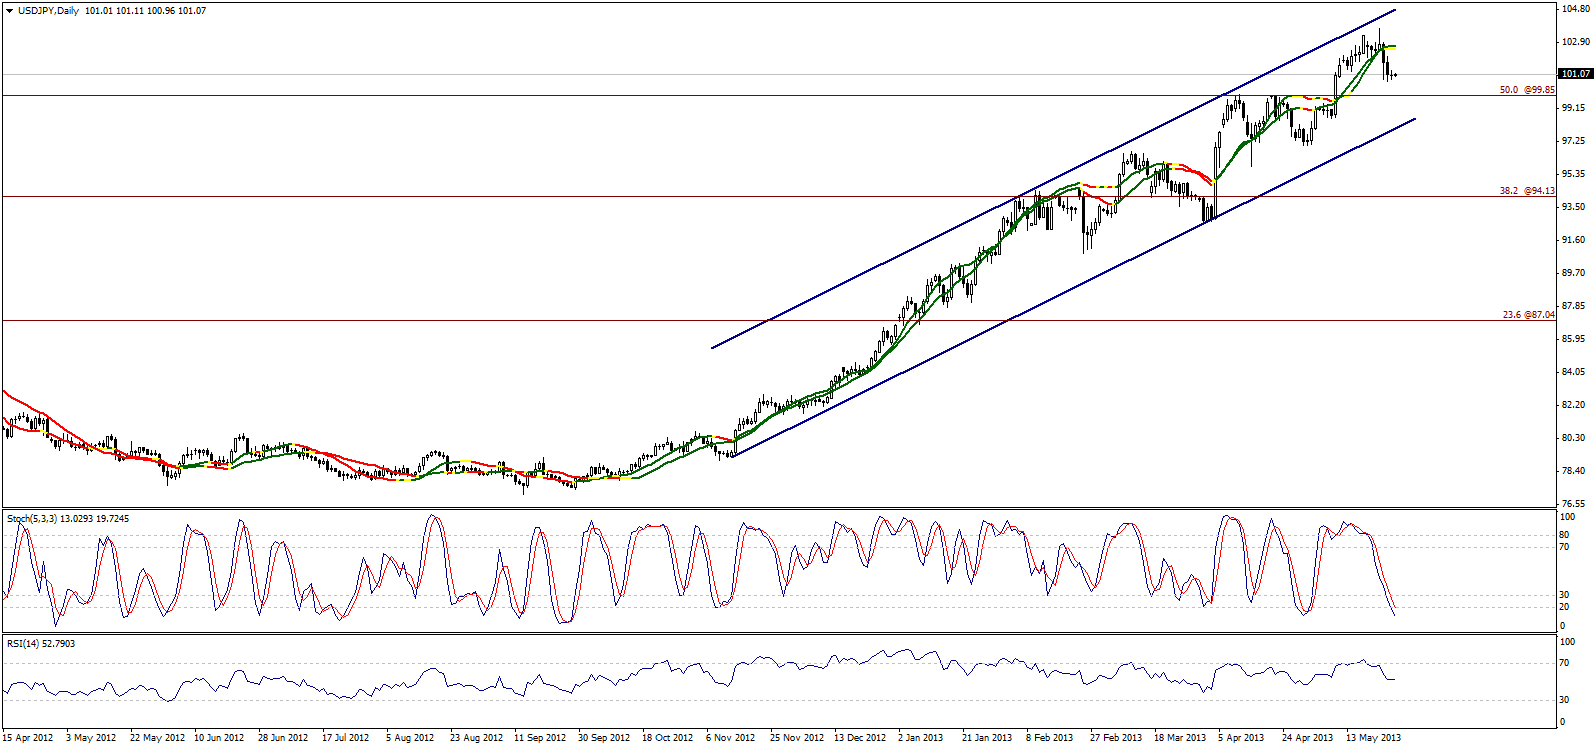Screen dimensions: 1596x746
Task: Click price axis value 80.30
Action: [x=1575, y=438]
